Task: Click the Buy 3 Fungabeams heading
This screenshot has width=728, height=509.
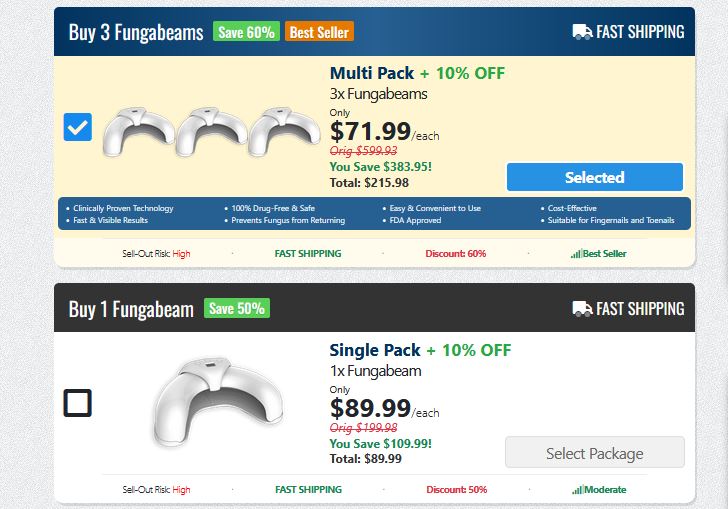Action: point(136,32)
